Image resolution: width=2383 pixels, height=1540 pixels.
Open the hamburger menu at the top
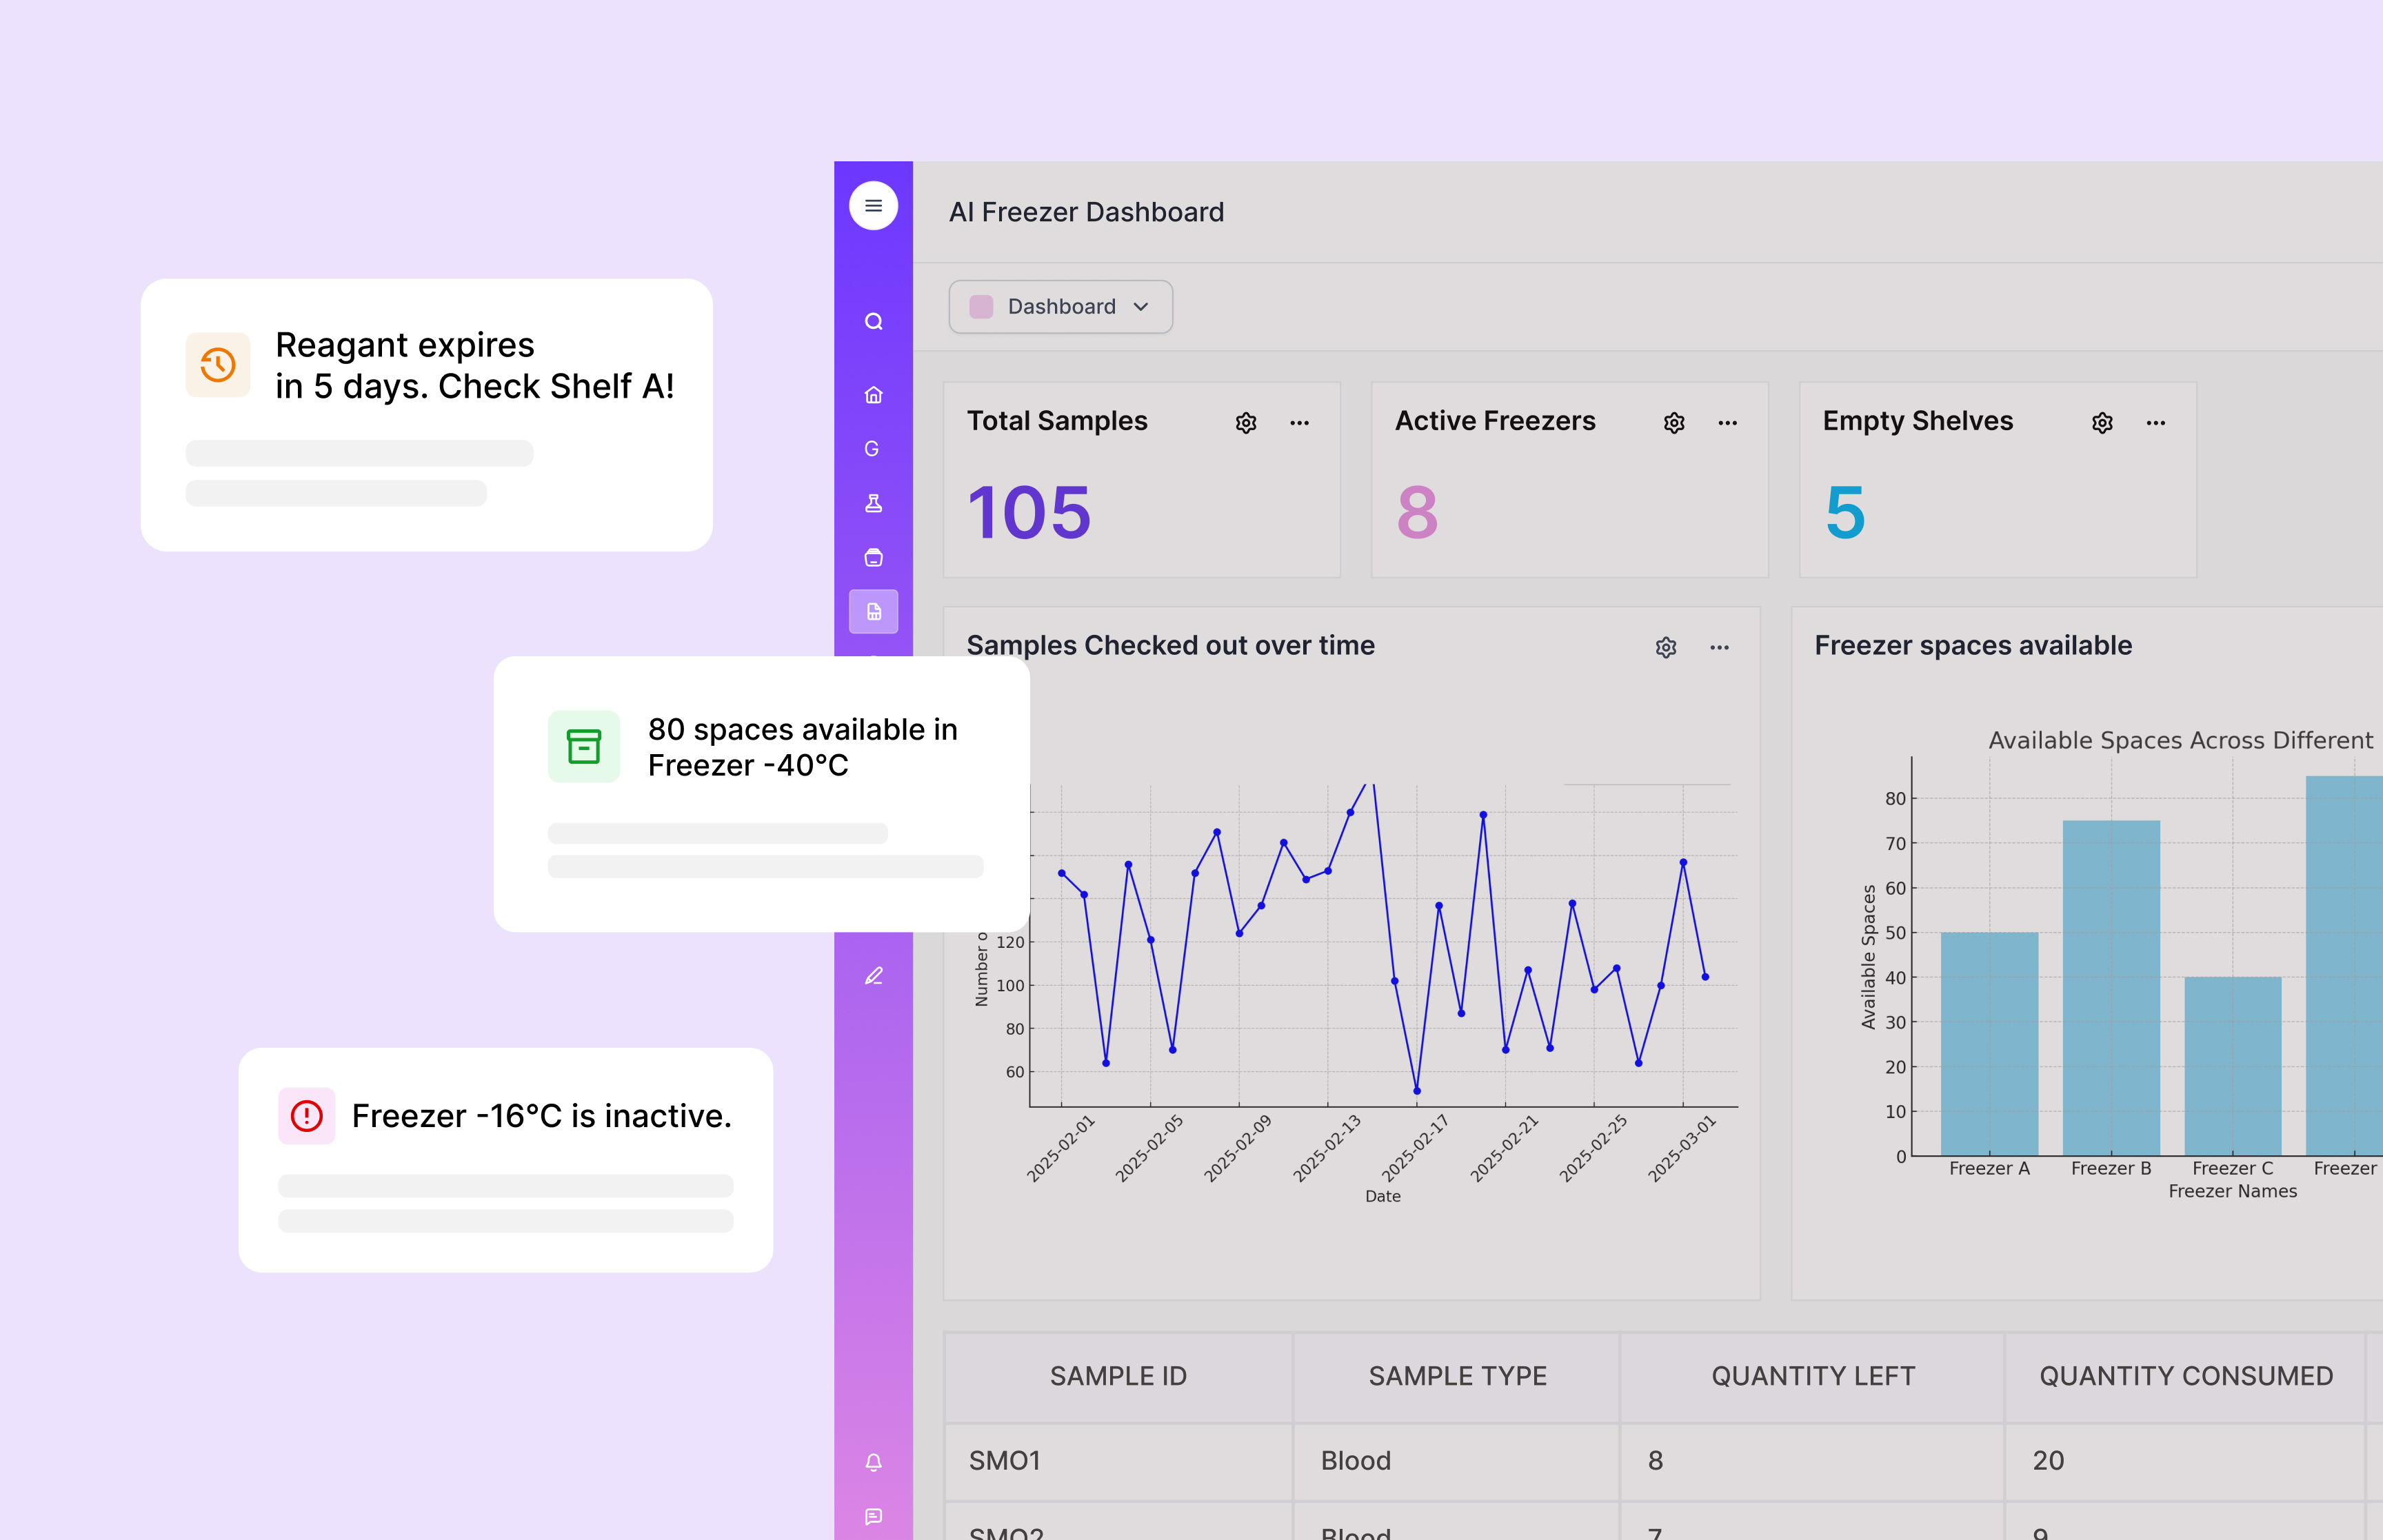(873, 205)
